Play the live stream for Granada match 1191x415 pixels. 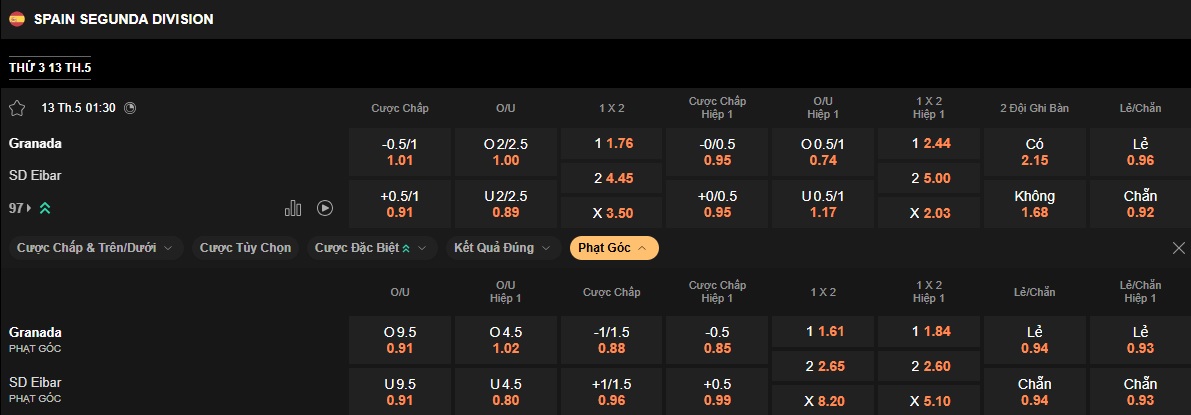point(325,208)
